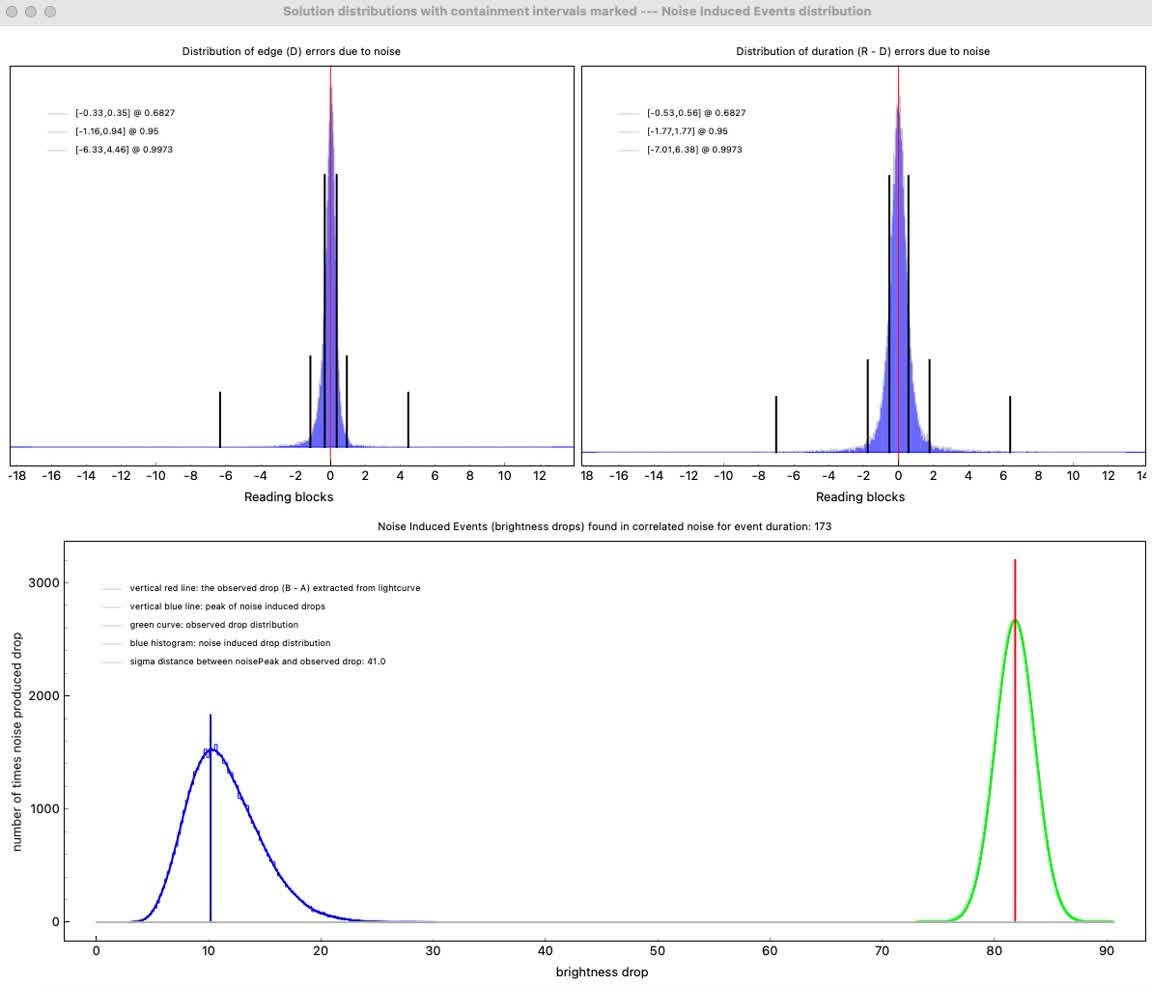
Task: Click the peak of the green curve
Action: [x=1015, y=620]
